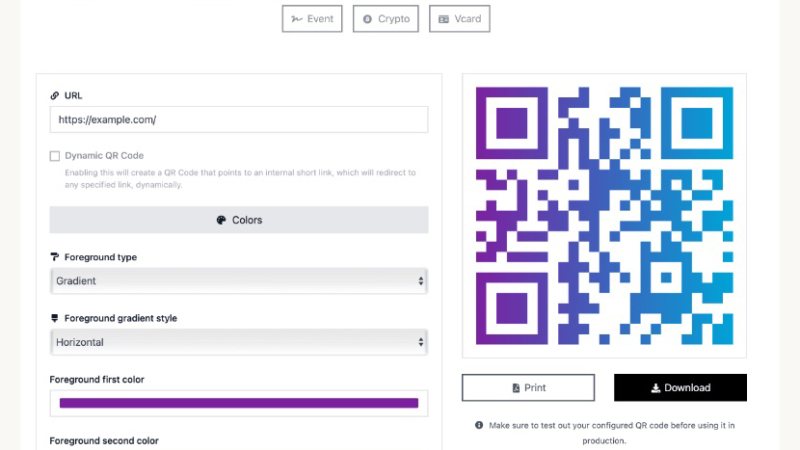Viewport: 800px width, 450px height.
Task: Select the Vcard QR type tab
Action: click(460, 19)
